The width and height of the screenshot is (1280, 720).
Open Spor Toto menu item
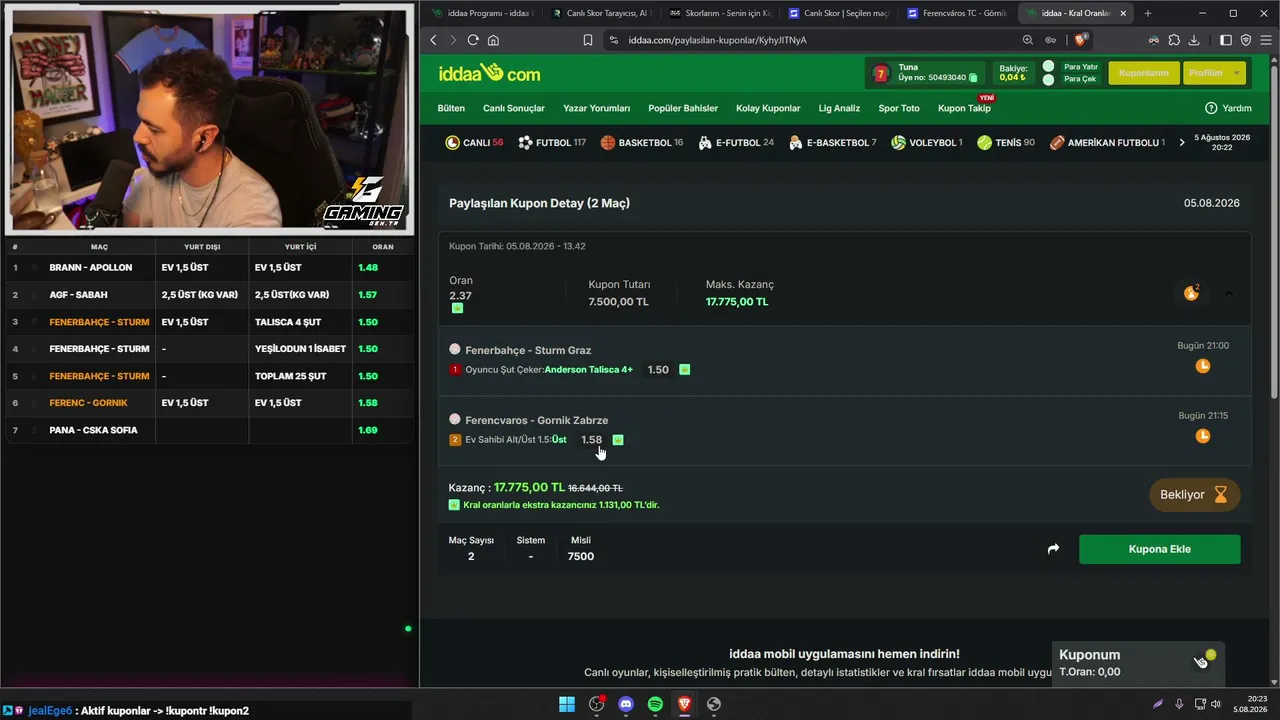[x=899, y=108]
